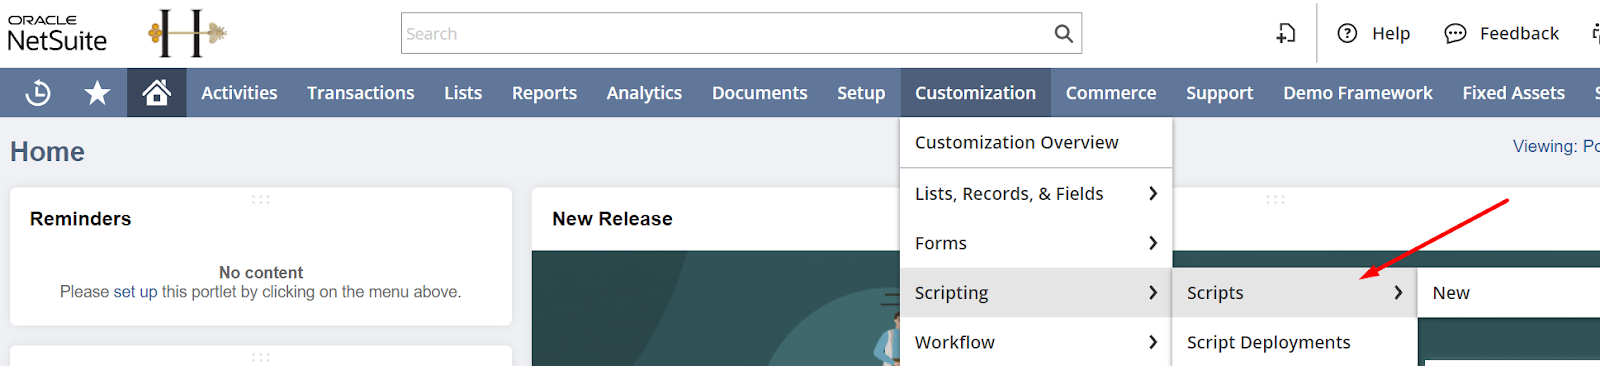Click the search magnifier icon
The height and width of the screenshot is (366, 1600).
click(1063, 34)
